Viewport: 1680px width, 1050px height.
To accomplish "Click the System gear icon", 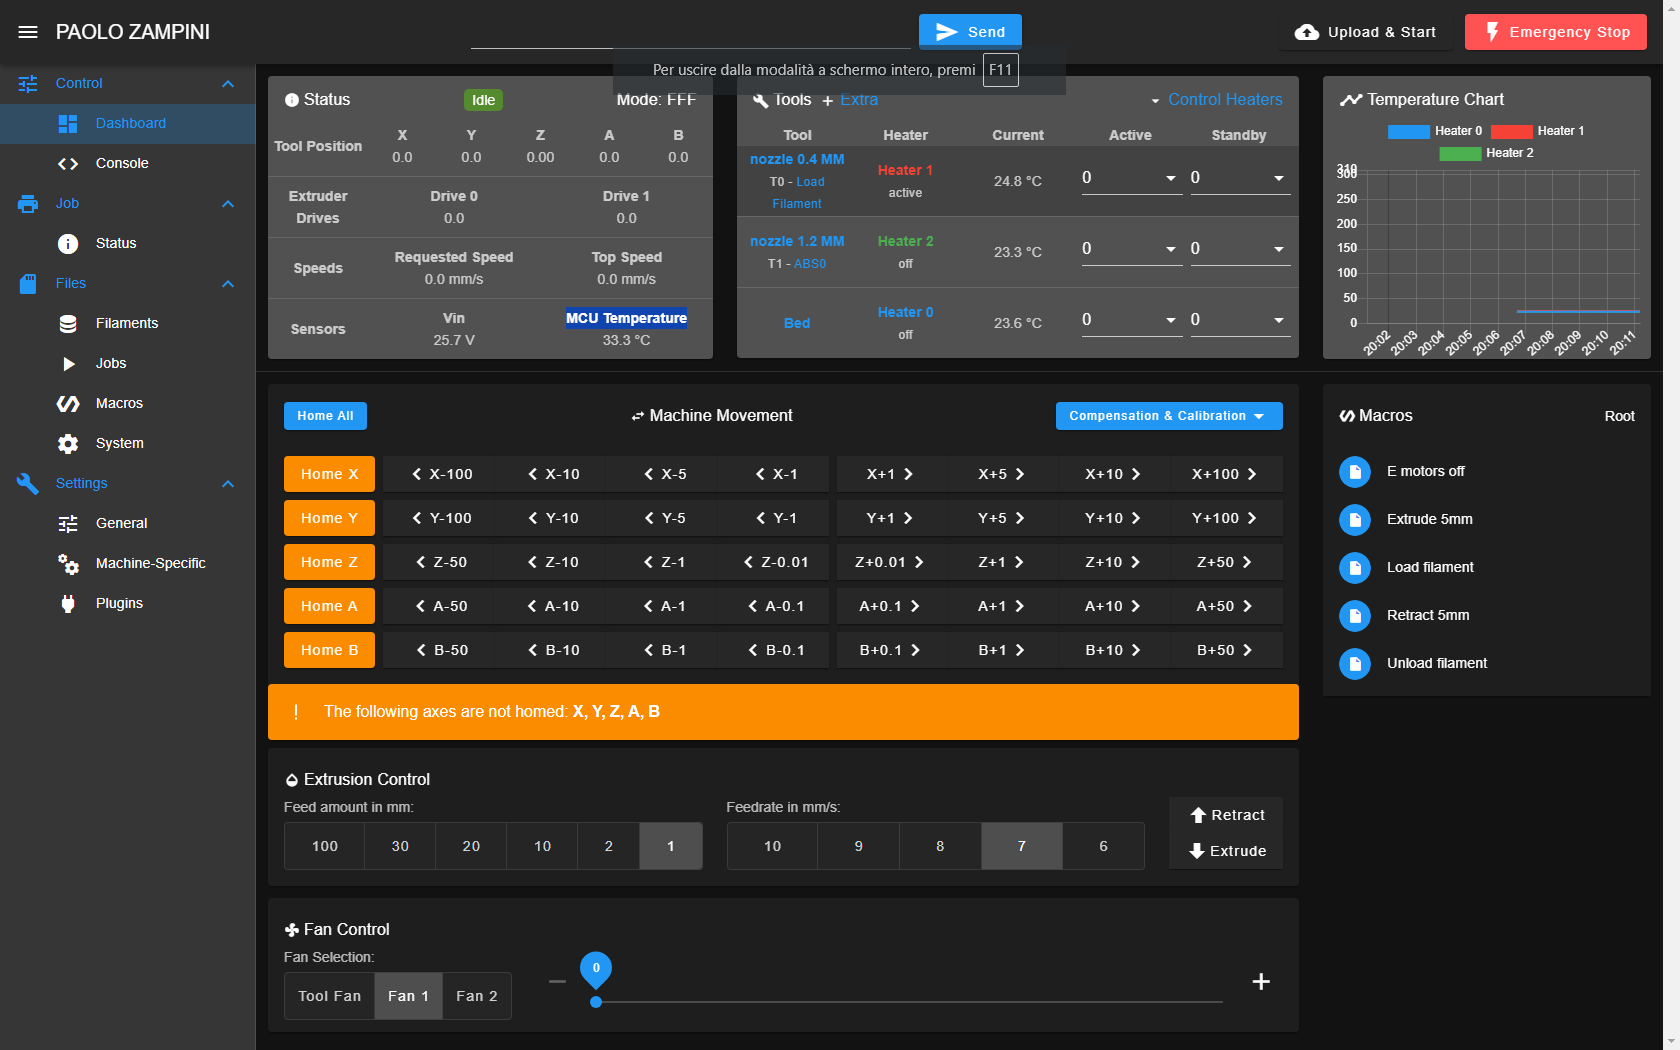I will tap(68, 444).
